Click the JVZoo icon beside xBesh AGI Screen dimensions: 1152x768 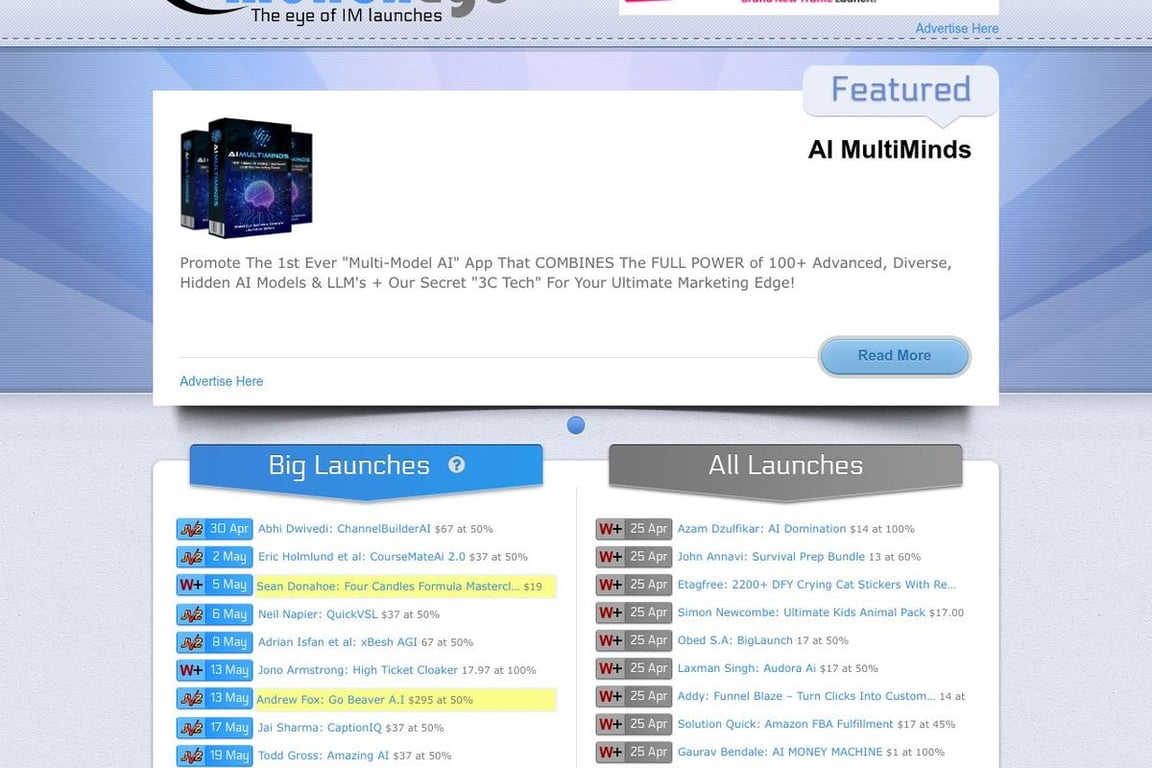point(192,642)
